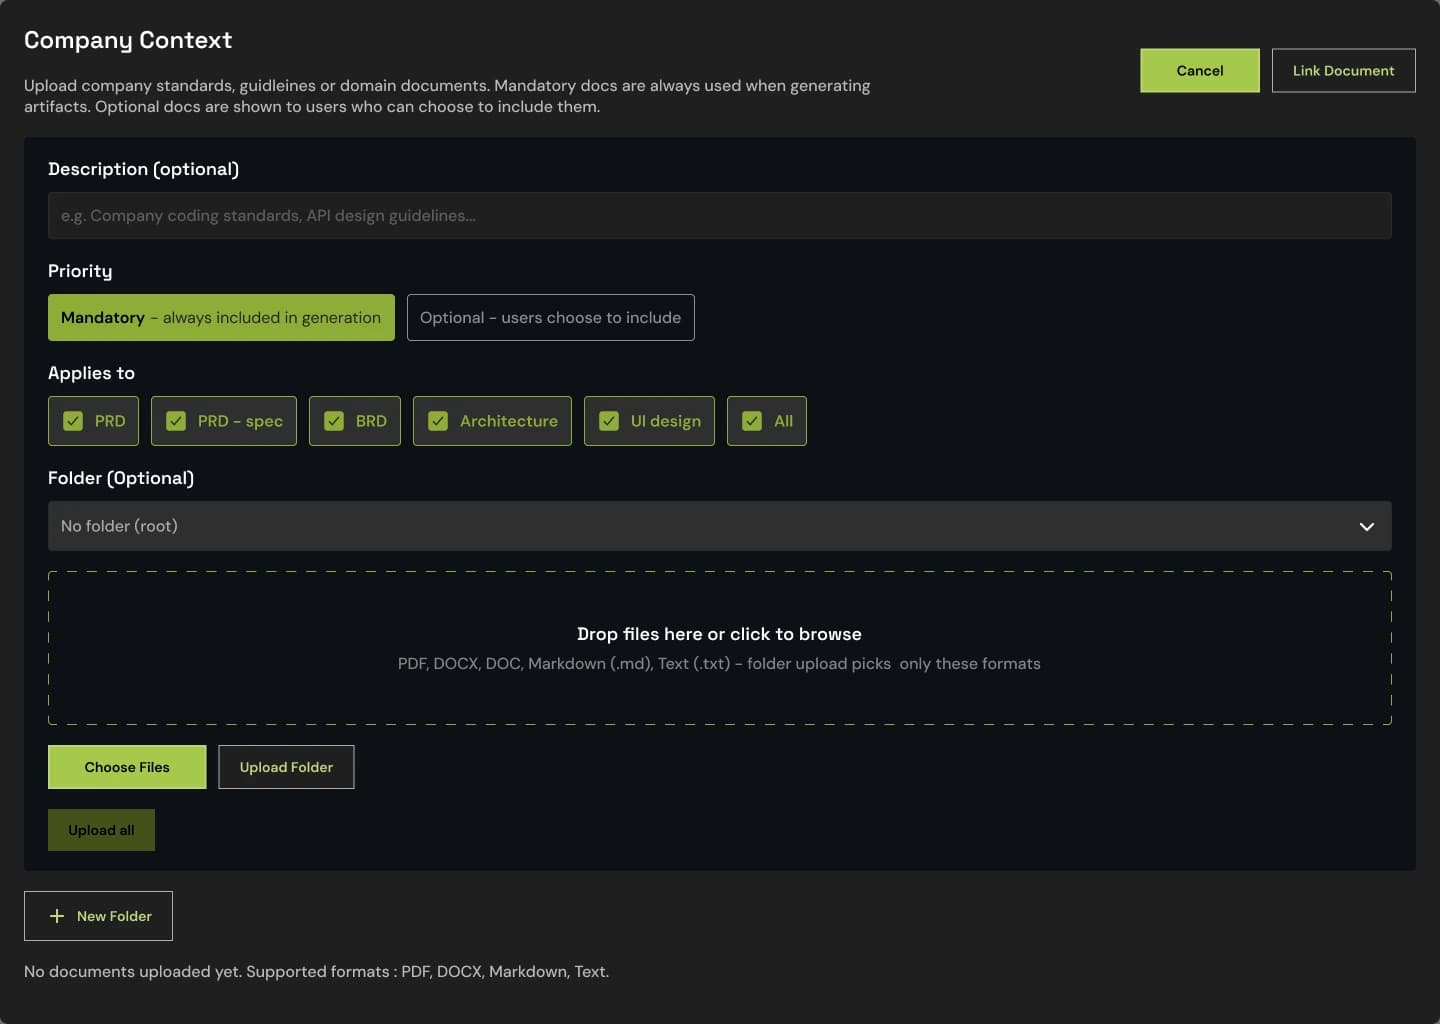Toggle the PRD checkbox

coord(73,421)
